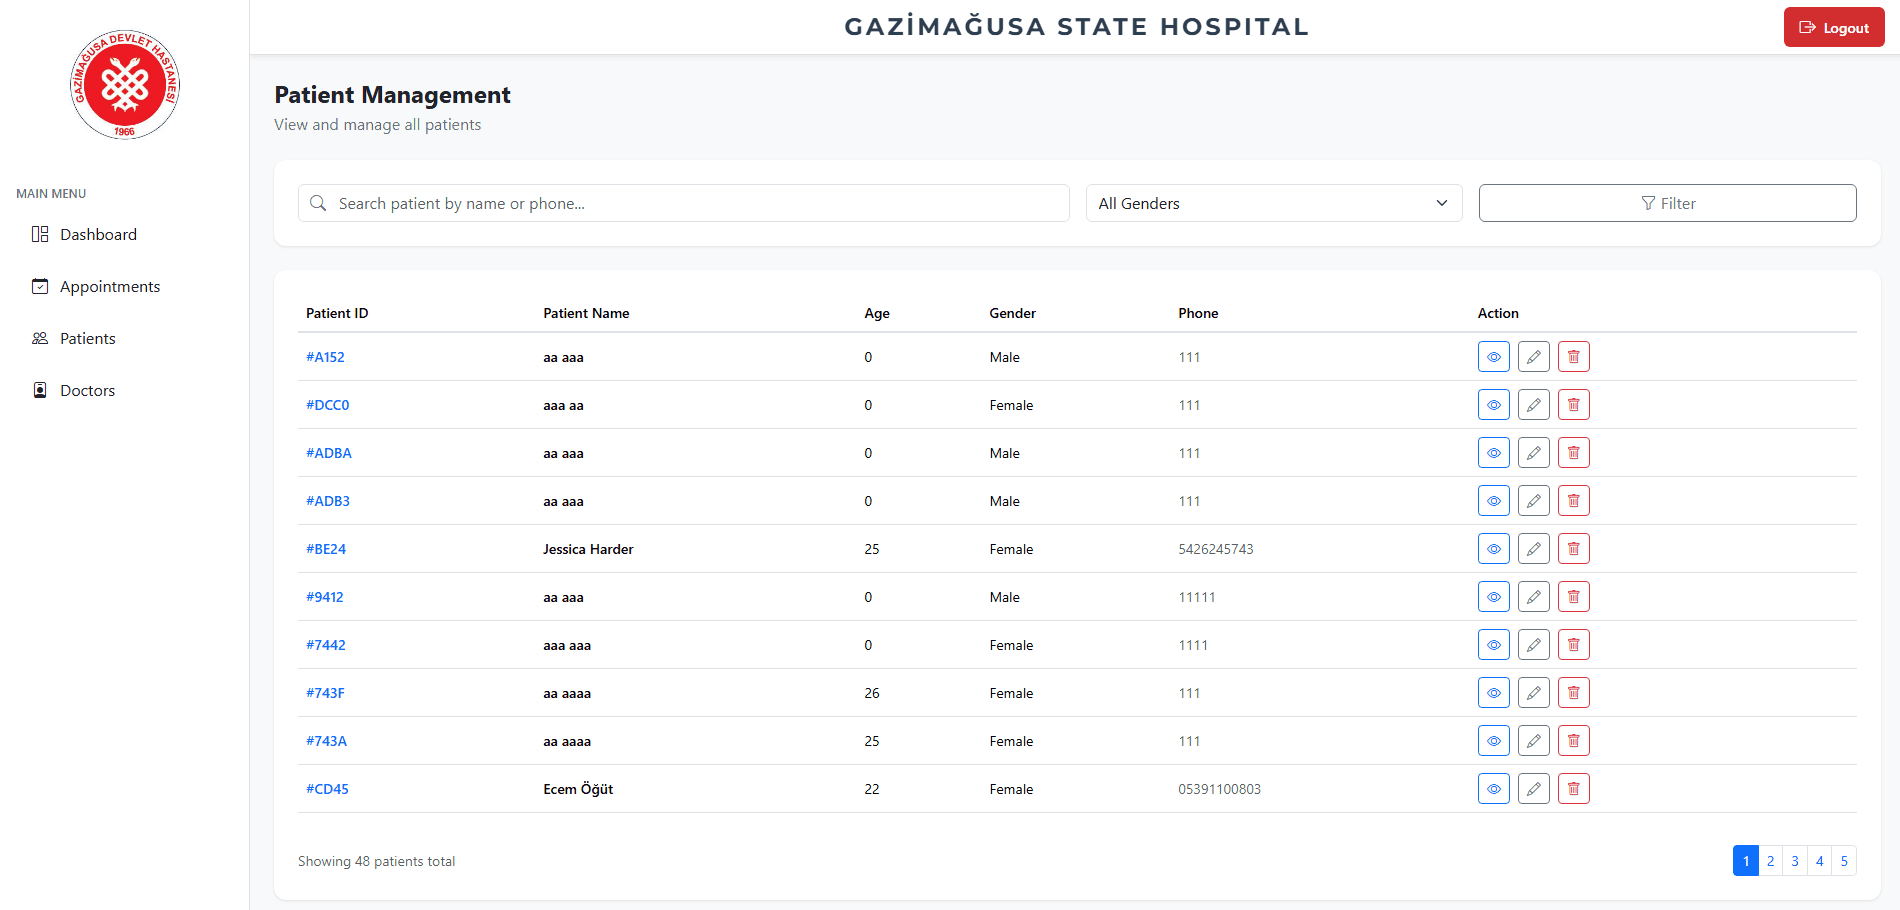Delete patient Ecem Öğüt's record
1900x910 pixels.
1573,789
